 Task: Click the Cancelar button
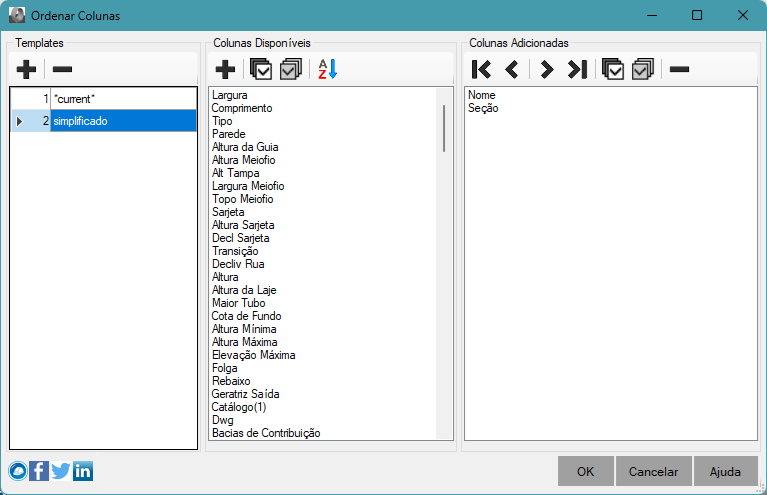[x=654, y=472]
